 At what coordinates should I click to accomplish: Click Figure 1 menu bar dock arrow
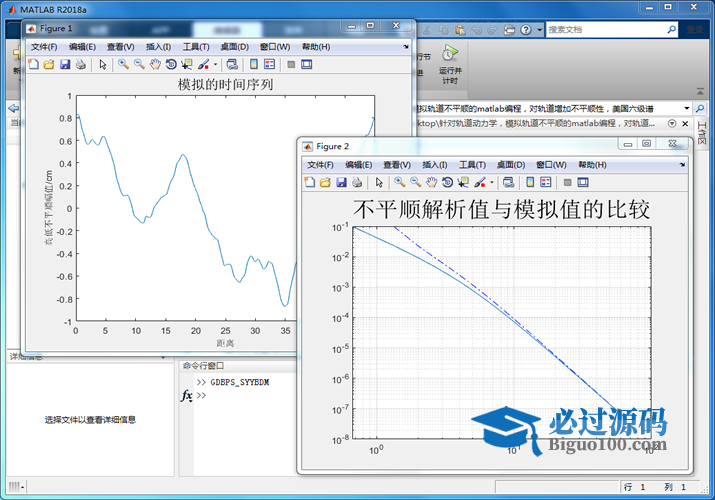click(406, 46)
